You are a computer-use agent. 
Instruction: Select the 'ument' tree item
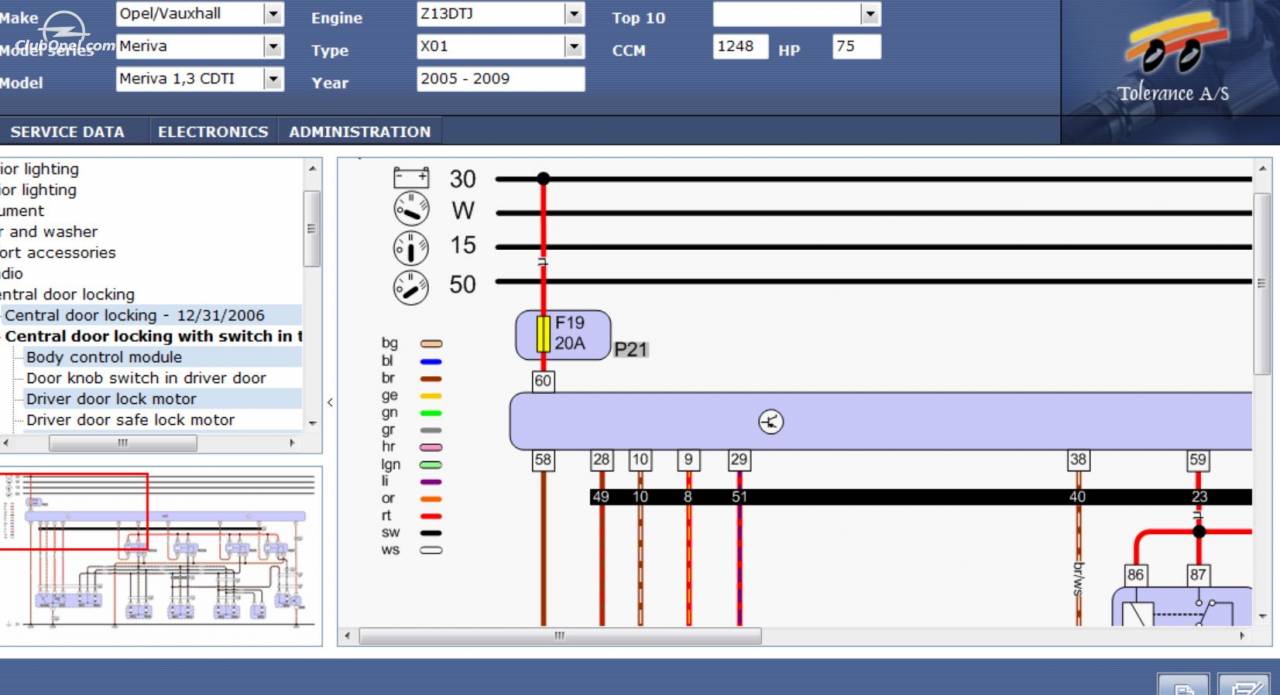(22, 210)
